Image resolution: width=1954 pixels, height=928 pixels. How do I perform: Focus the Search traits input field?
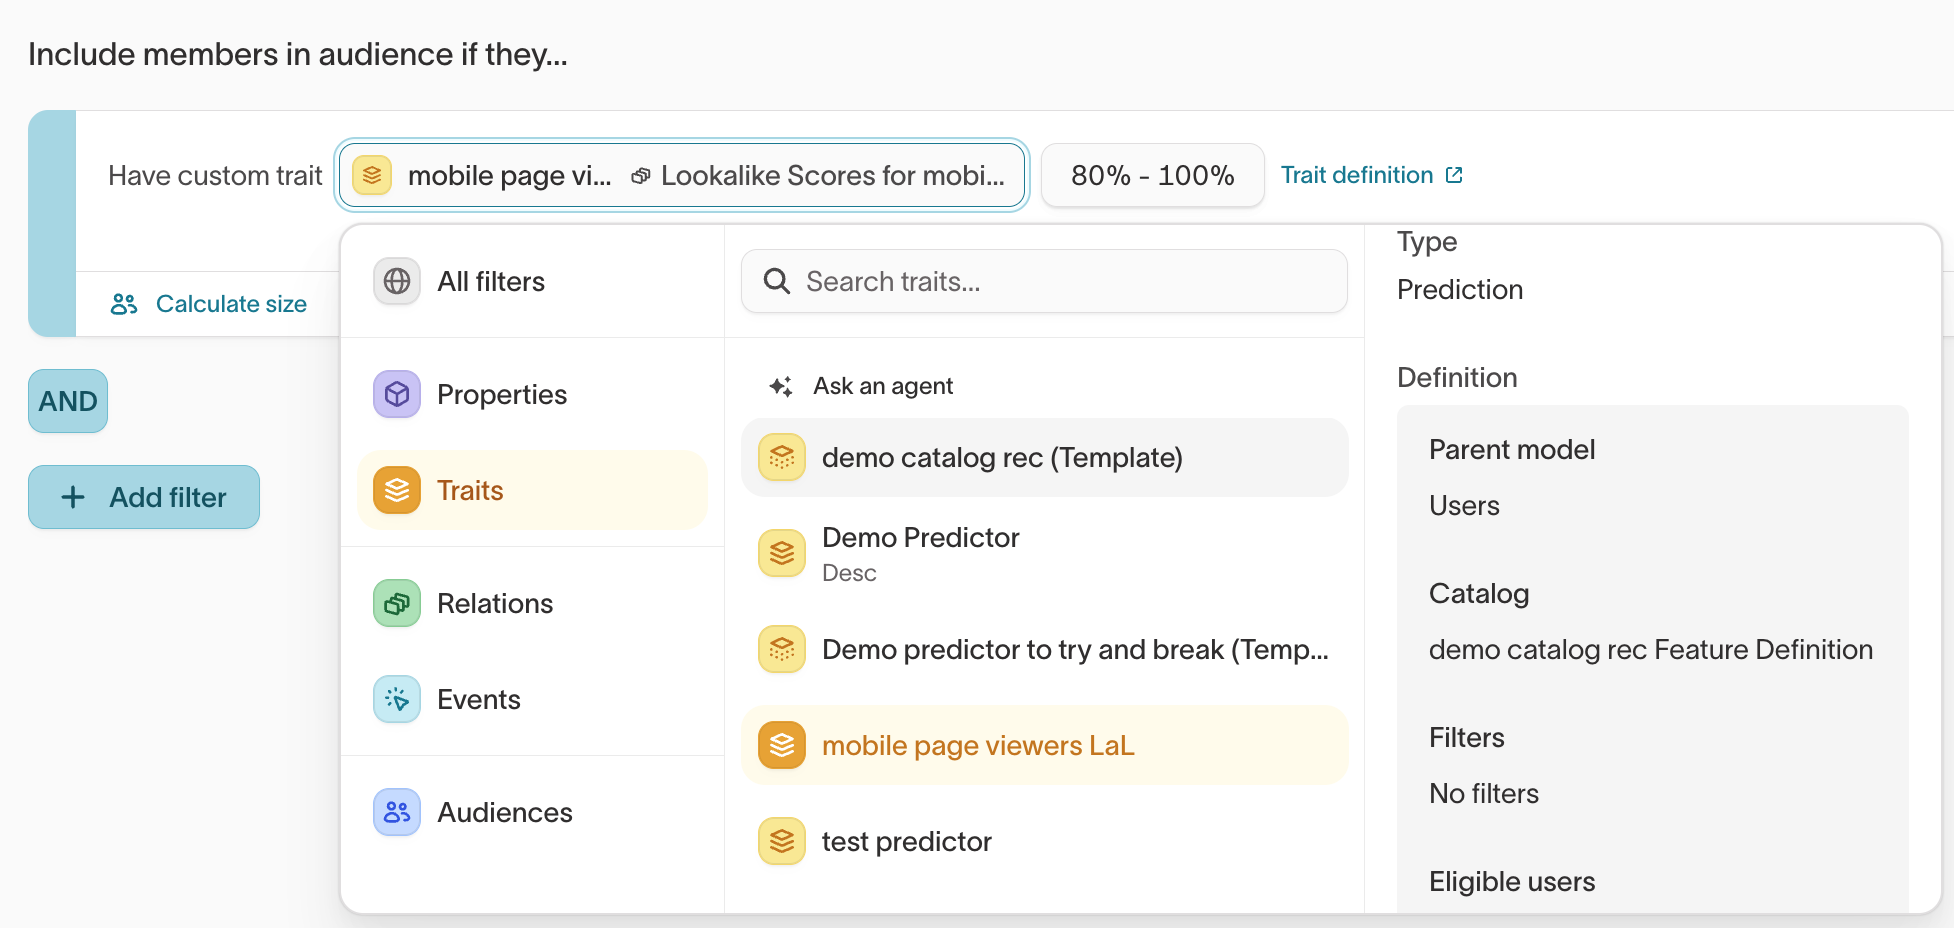pos(1044,281)
